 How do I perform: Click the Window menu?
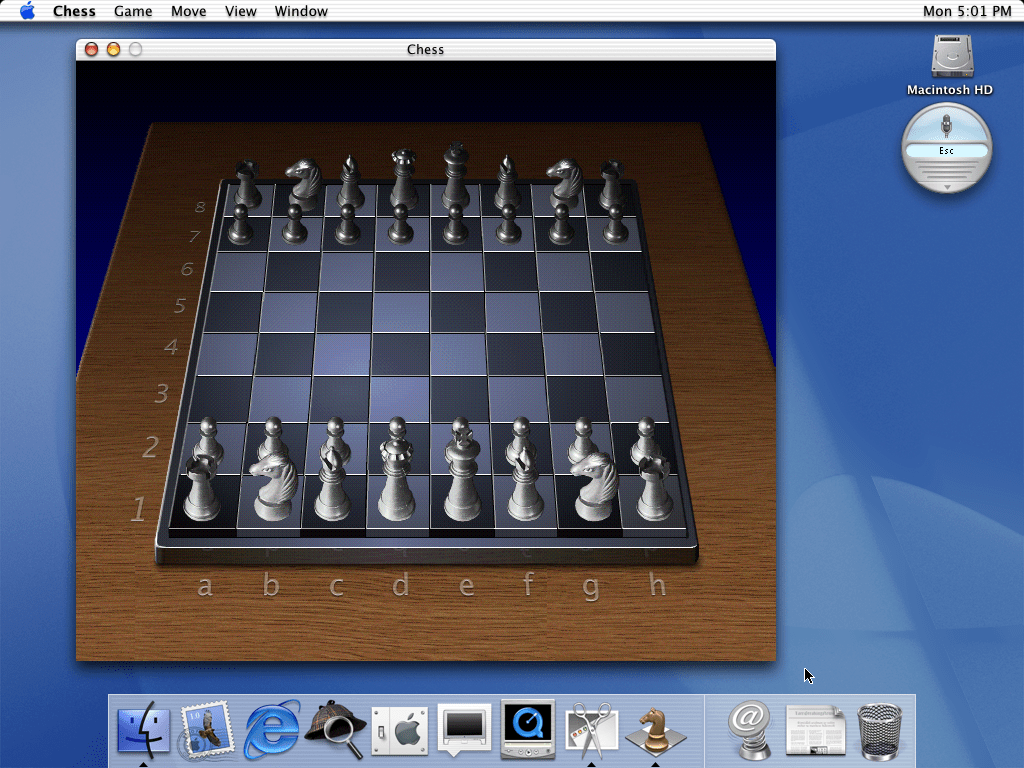click(301, 11)
